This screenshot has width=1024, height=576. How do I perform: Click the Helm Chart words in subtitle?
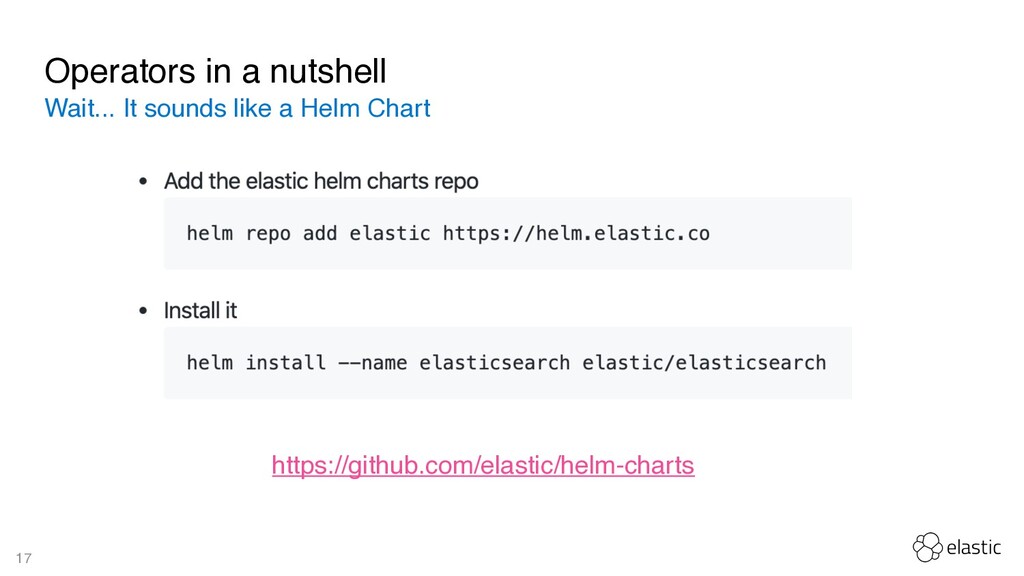click(365, 108)
